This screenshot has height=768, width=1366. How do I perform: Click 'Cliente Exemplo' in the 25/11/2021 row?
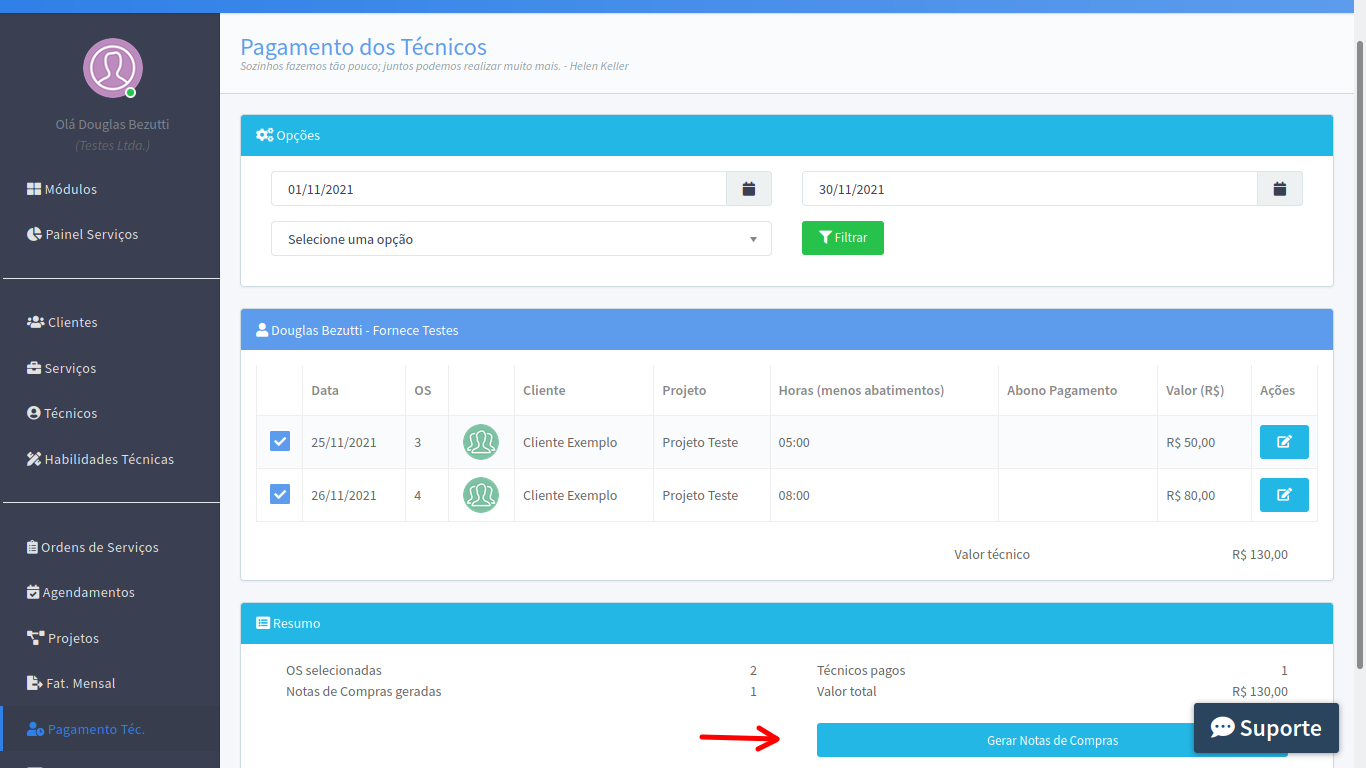570,442
